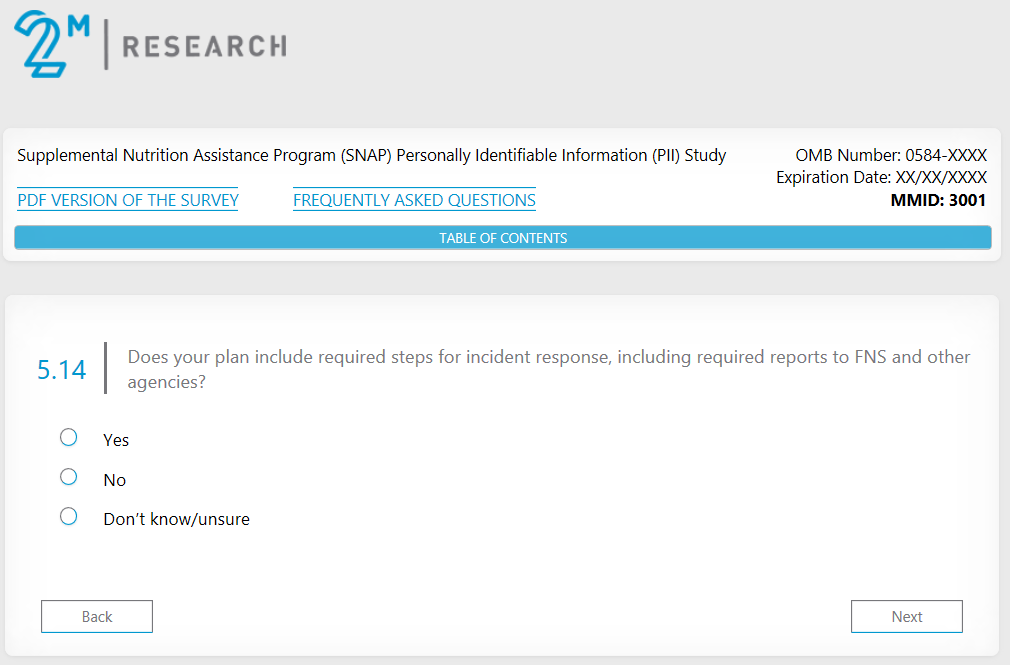Open the Frequently Asked Questions link
Screen dimensions: 1010x665
point(414,200)
